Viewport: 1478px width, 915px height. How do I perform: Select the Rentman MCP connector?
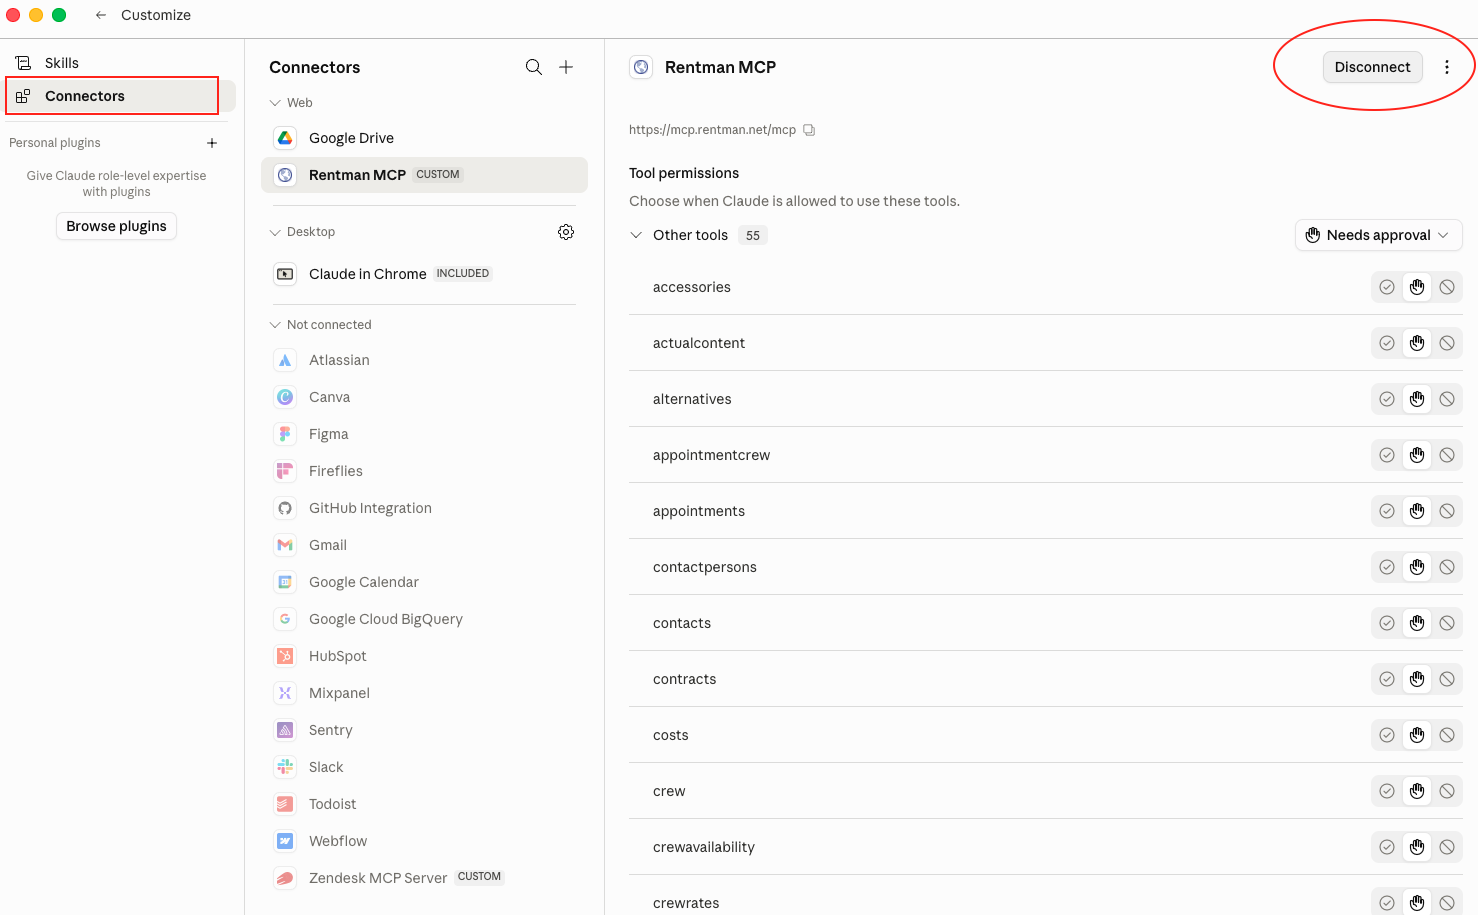pyautogui.click(x=424, y=175)
